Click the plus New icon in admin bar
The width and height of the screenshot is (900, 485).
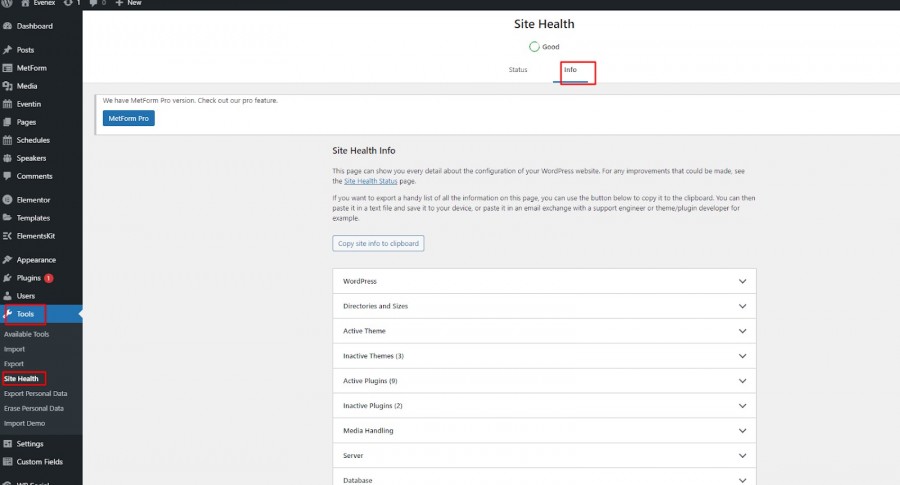(x=119, y=3)
